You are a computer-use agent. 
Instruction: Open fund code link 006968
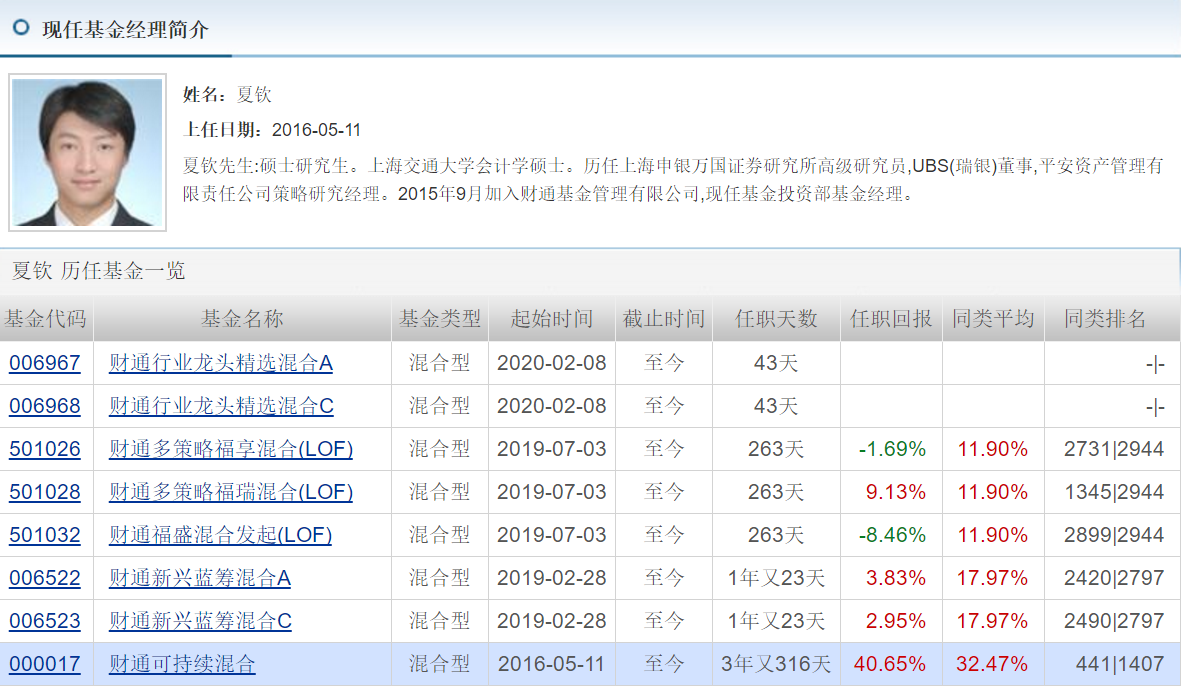point(45,407)
